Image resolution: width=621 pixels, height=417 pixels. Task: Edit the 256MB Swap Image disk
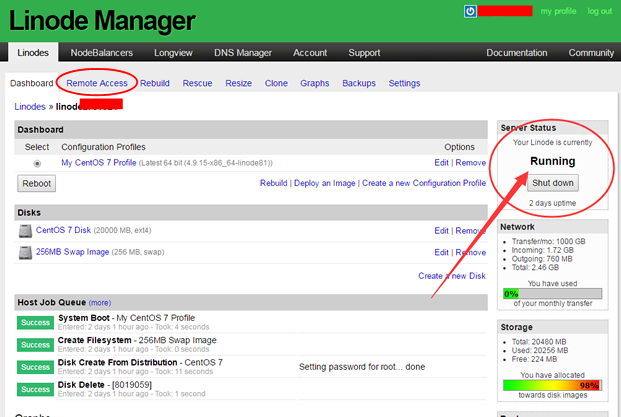click(x=441, y=253)
